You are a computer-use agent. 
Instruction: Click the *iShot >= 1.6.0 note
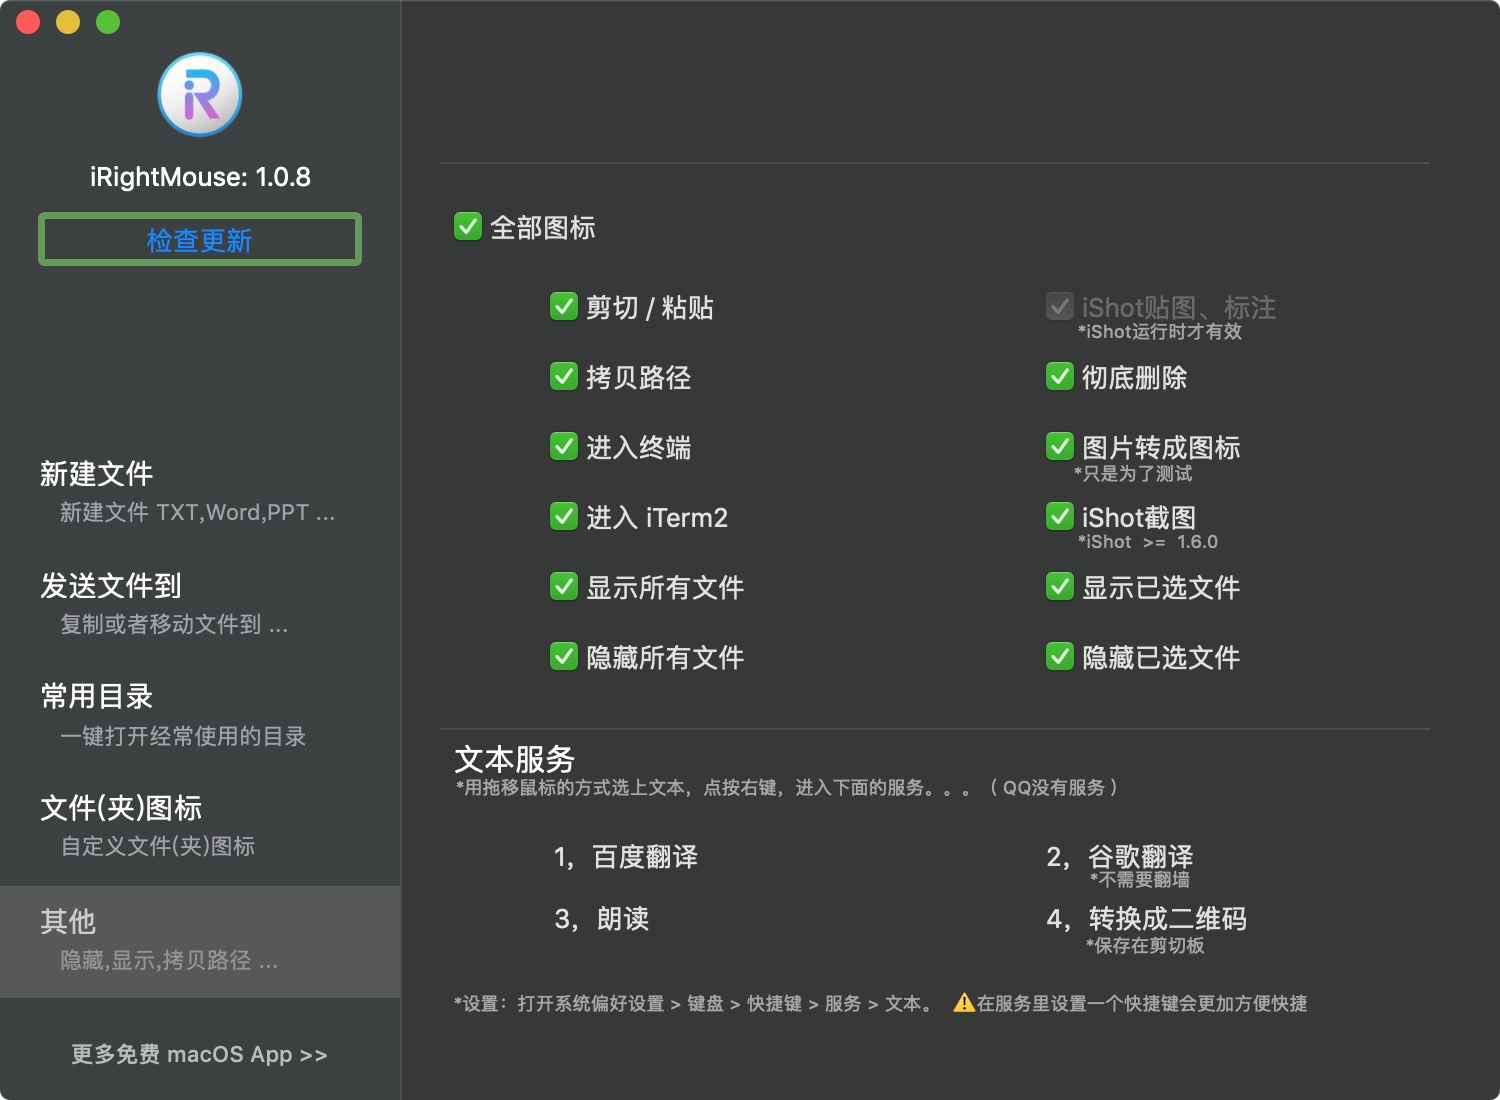[1148, 542]
